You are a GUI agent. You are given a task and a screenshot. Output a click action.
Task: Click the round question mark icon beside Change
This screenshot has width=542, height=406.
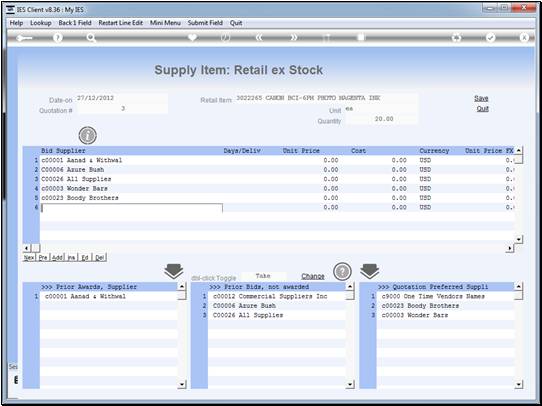[342, 272]
